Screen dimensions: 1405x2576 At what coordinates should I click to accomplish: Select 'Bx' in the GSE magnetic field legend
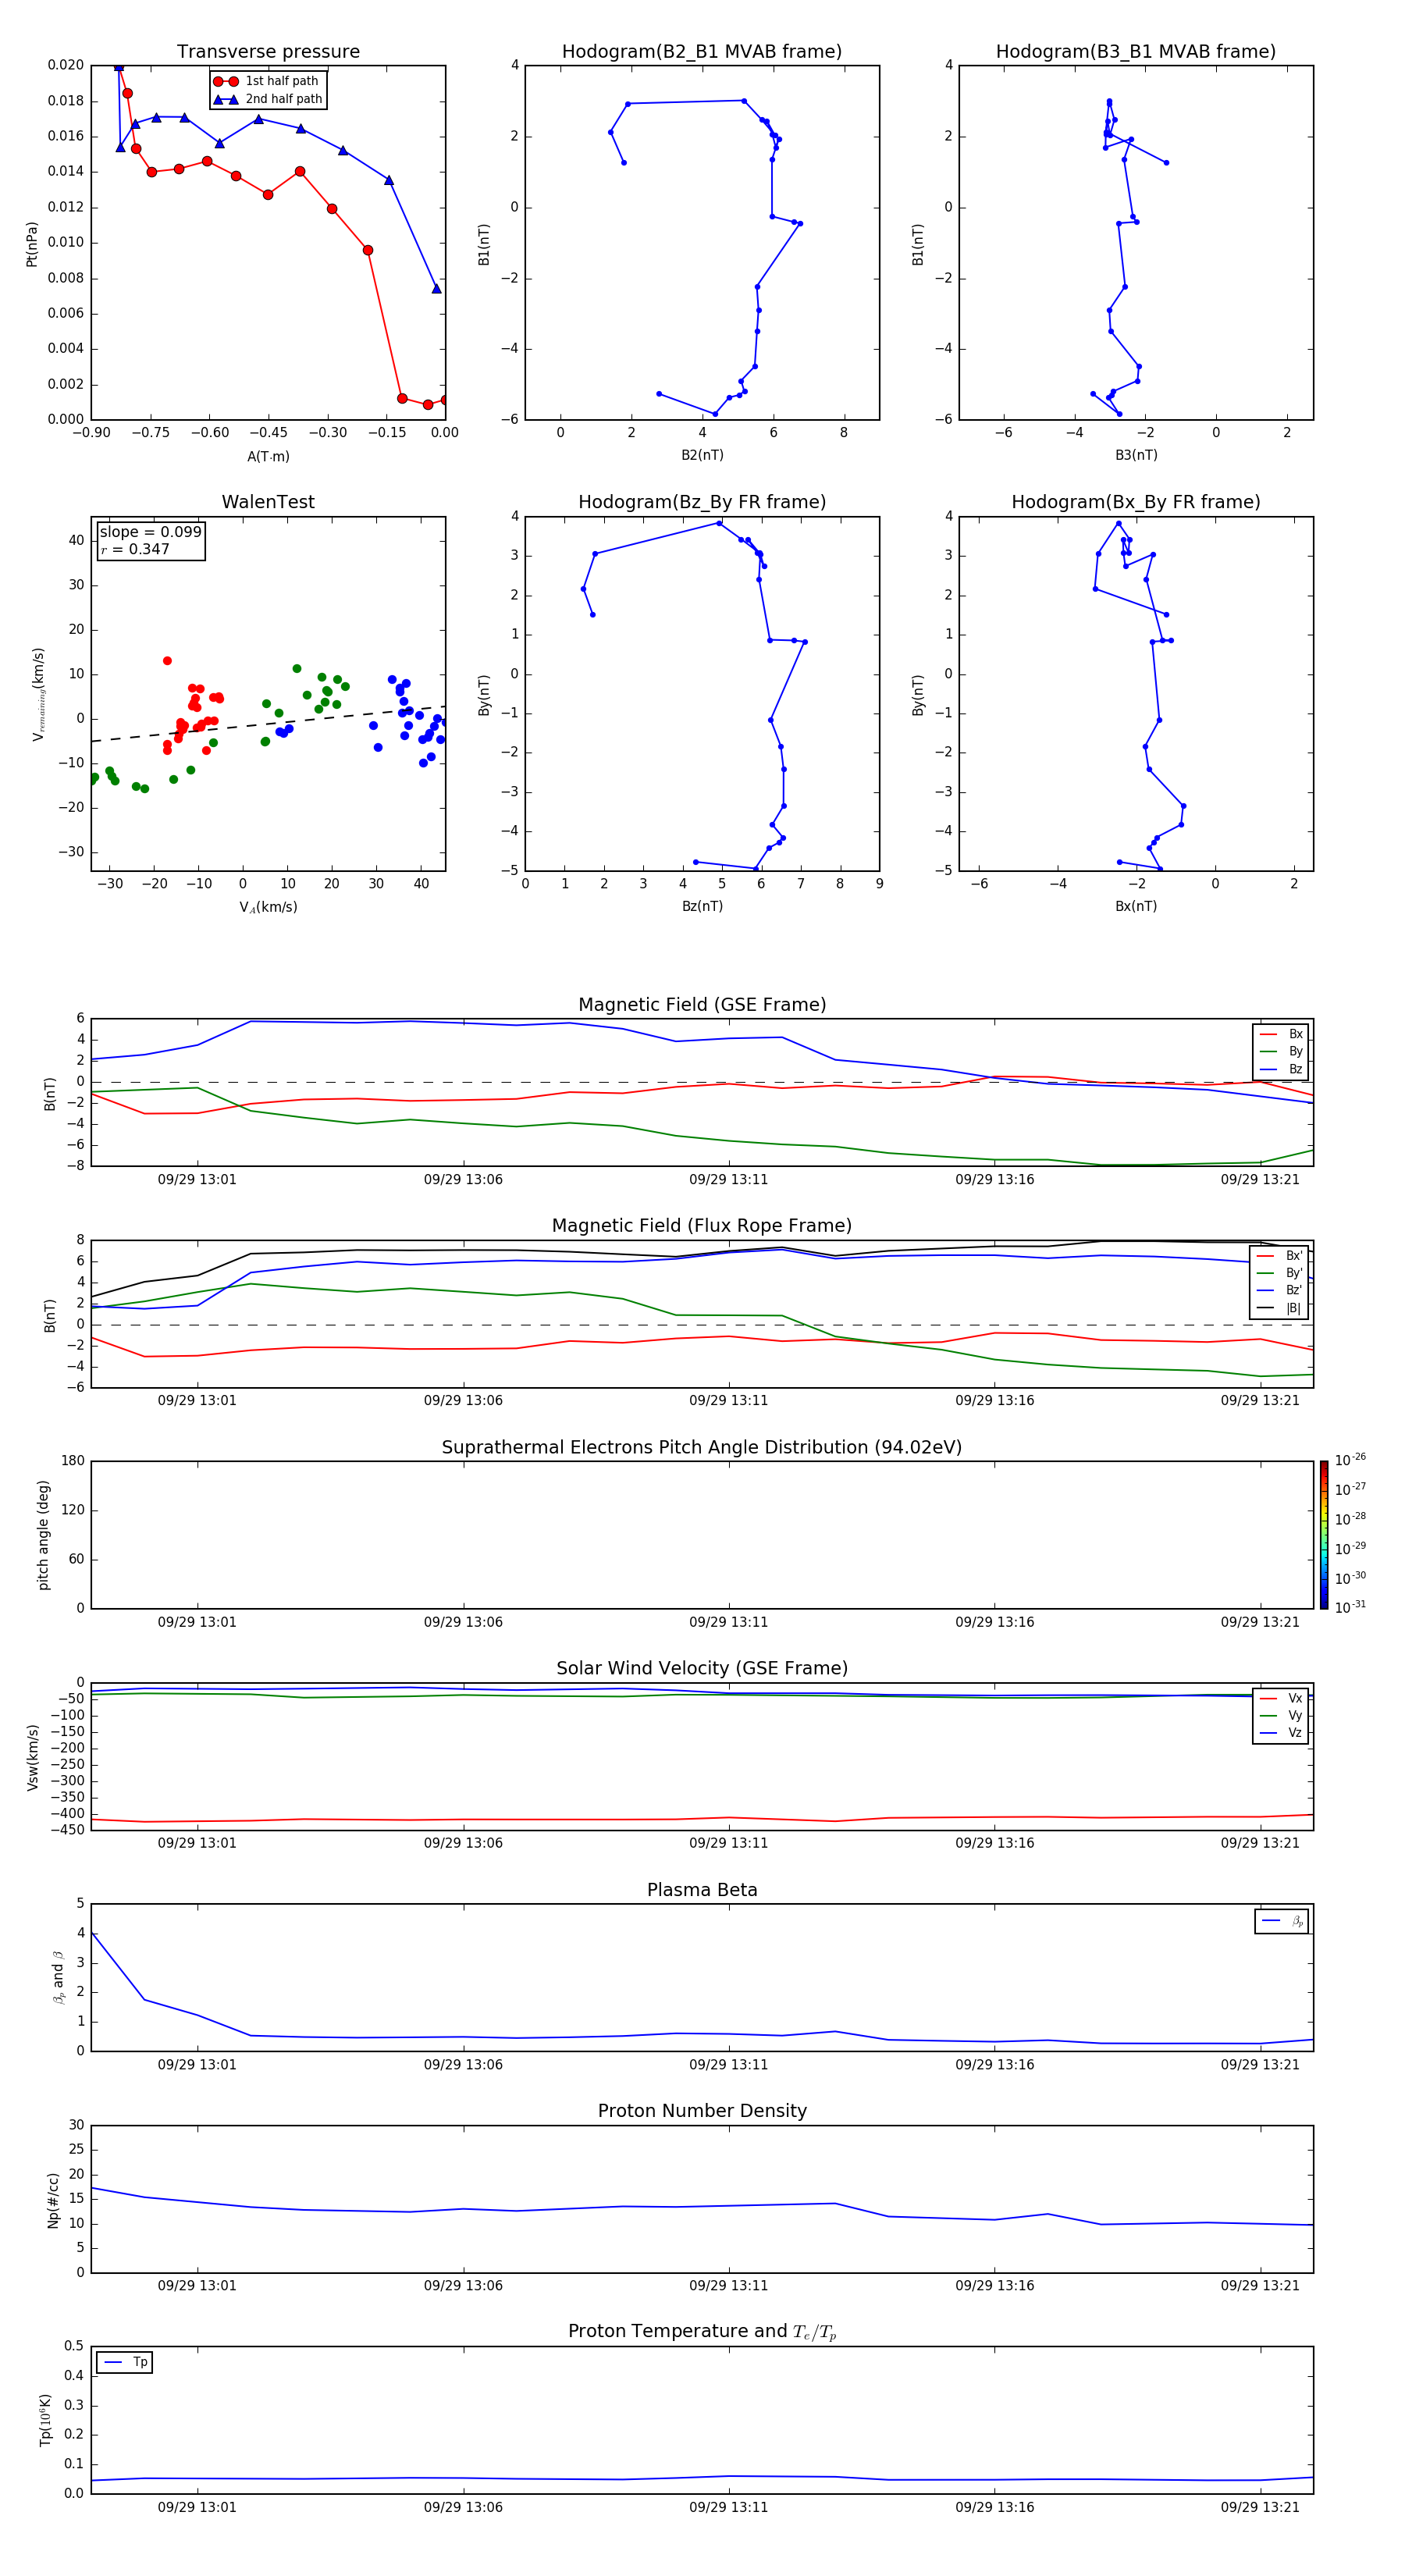pyautogui.click(x=1281, y=1034)
